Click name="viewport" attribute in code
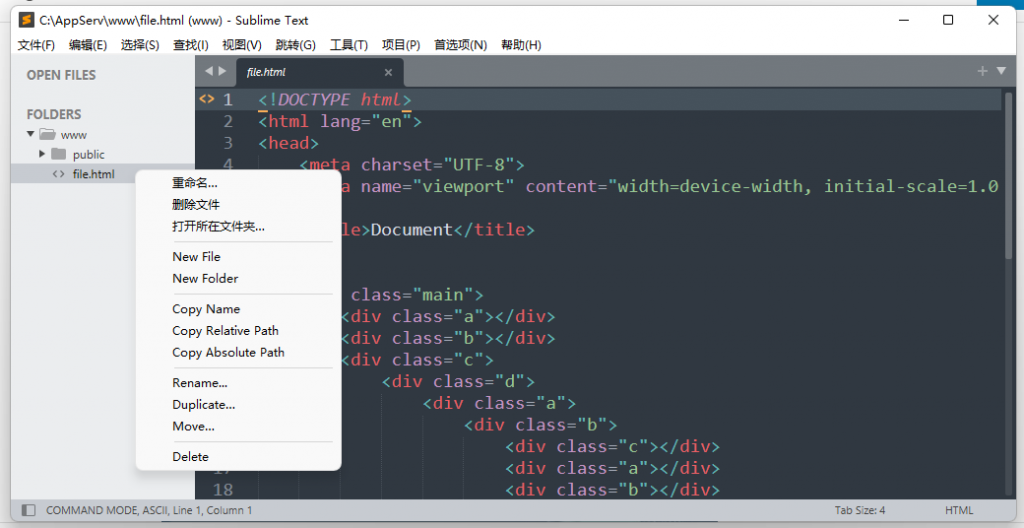The image size is (1024, 528). point(438,186)
